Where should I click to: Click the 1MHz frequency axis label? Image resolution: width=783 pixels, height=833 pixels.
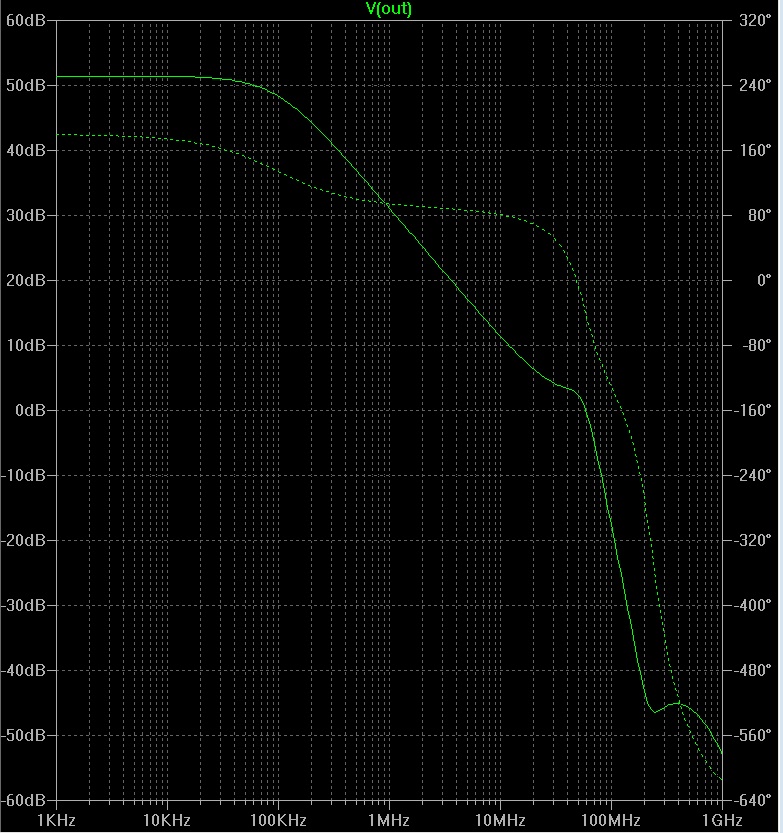tap(389, 821)
